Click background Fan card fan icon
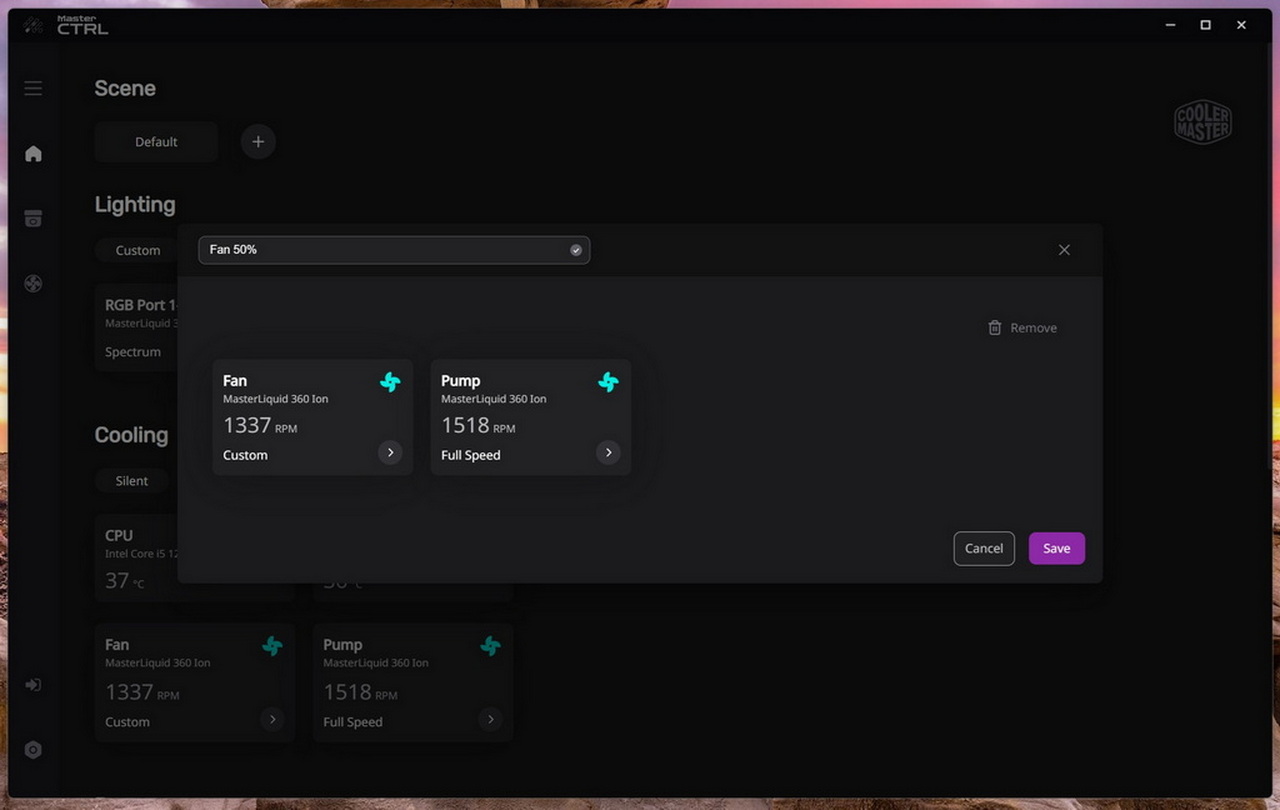 272,647
